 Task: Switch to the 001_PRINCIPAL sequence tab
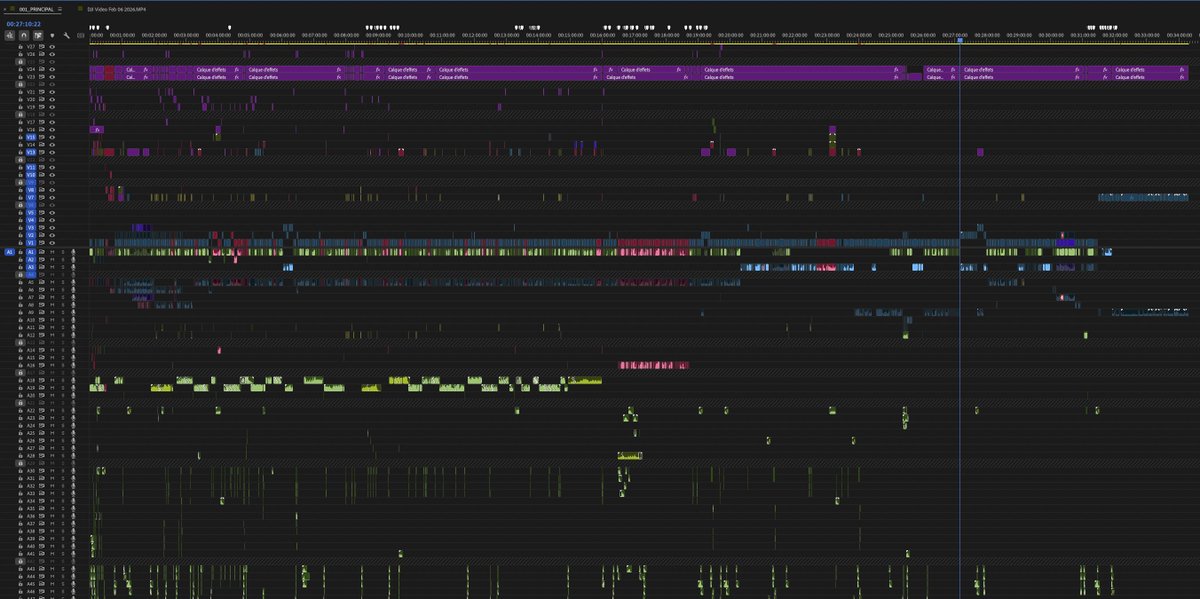[x=36, y=9]
